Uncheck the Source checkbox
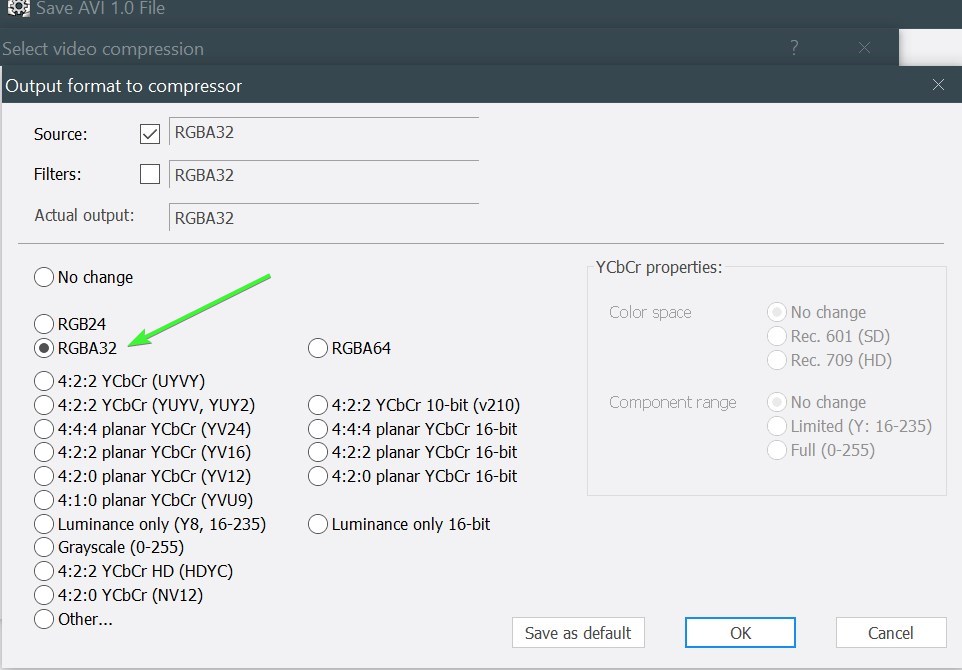962x670 pixels. click(150, 133)
